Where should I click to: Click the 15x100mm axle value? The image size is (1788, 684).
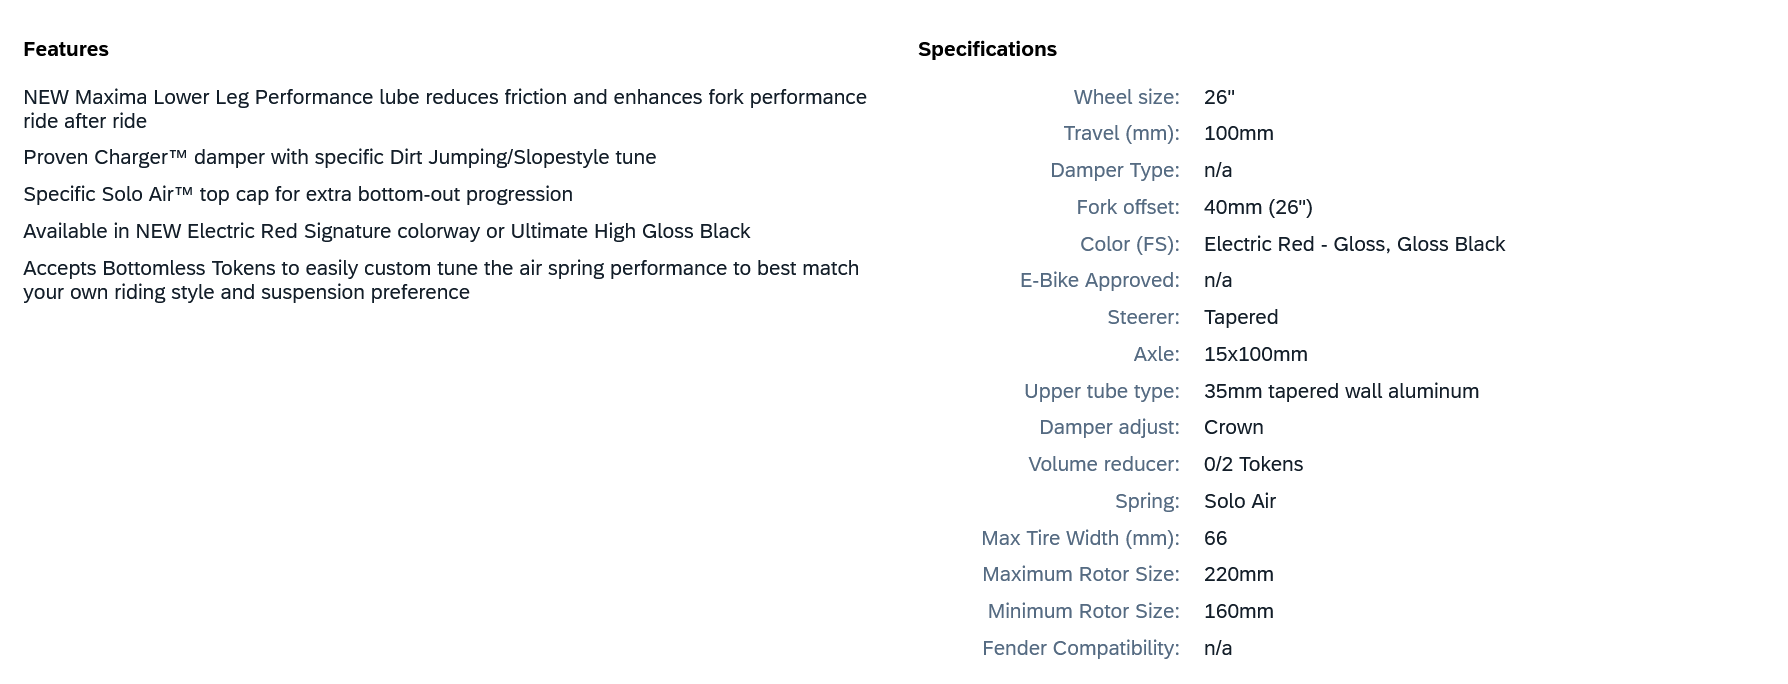coord(1255,354)
